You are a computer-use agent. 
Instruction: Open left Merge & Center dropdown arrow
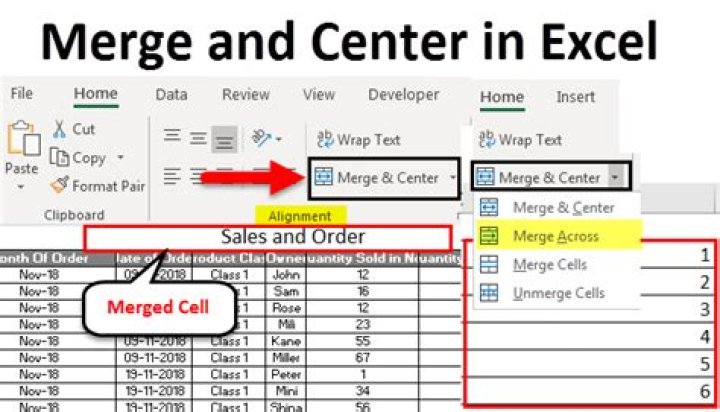click(x=453, y=178)
